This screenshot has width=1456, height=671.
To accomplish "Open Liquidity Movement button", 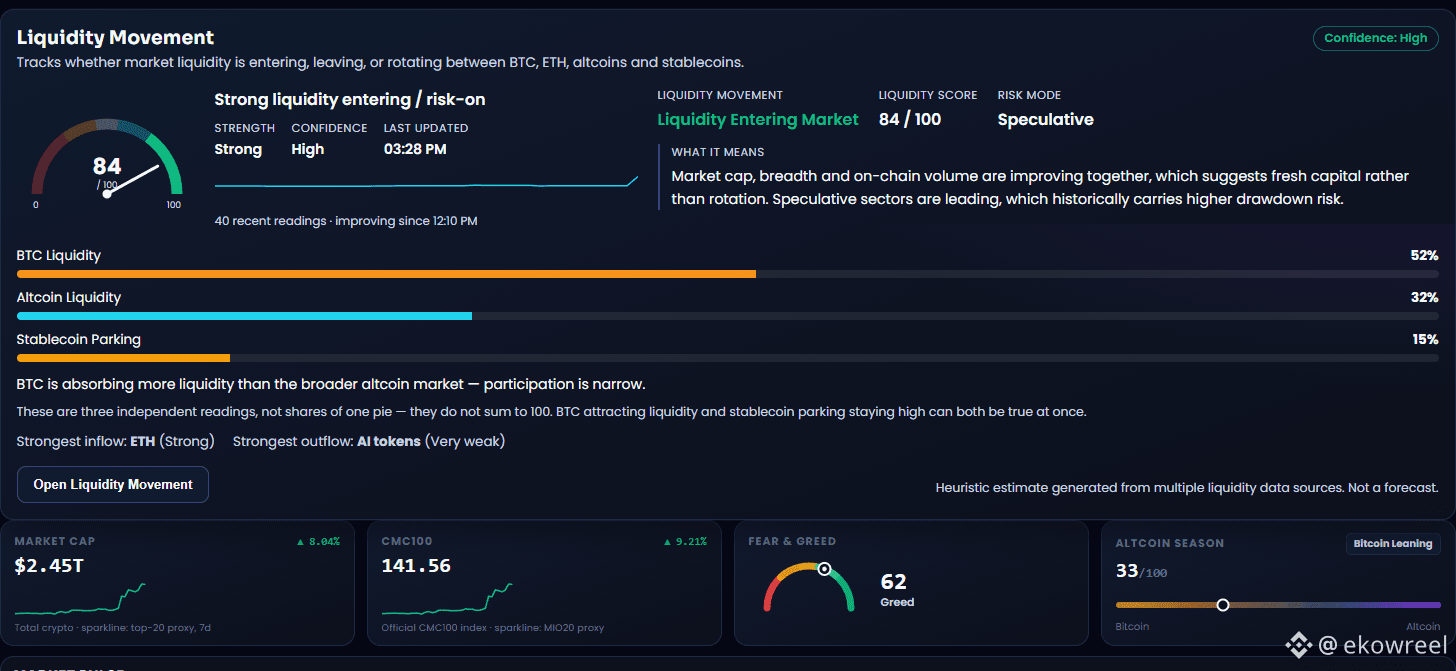I will pyautogui.click(x=113, y=484).
